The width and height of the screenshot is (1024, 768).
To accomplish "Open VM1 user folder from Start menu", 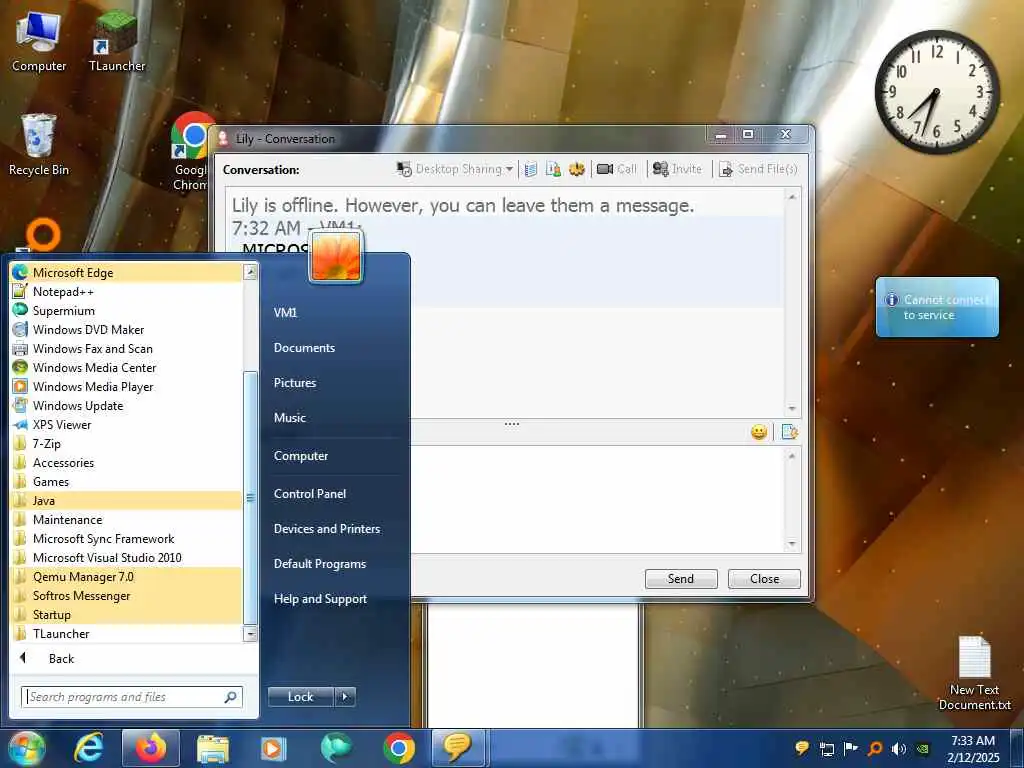I will pyautogui.click(x=285, y=312).
